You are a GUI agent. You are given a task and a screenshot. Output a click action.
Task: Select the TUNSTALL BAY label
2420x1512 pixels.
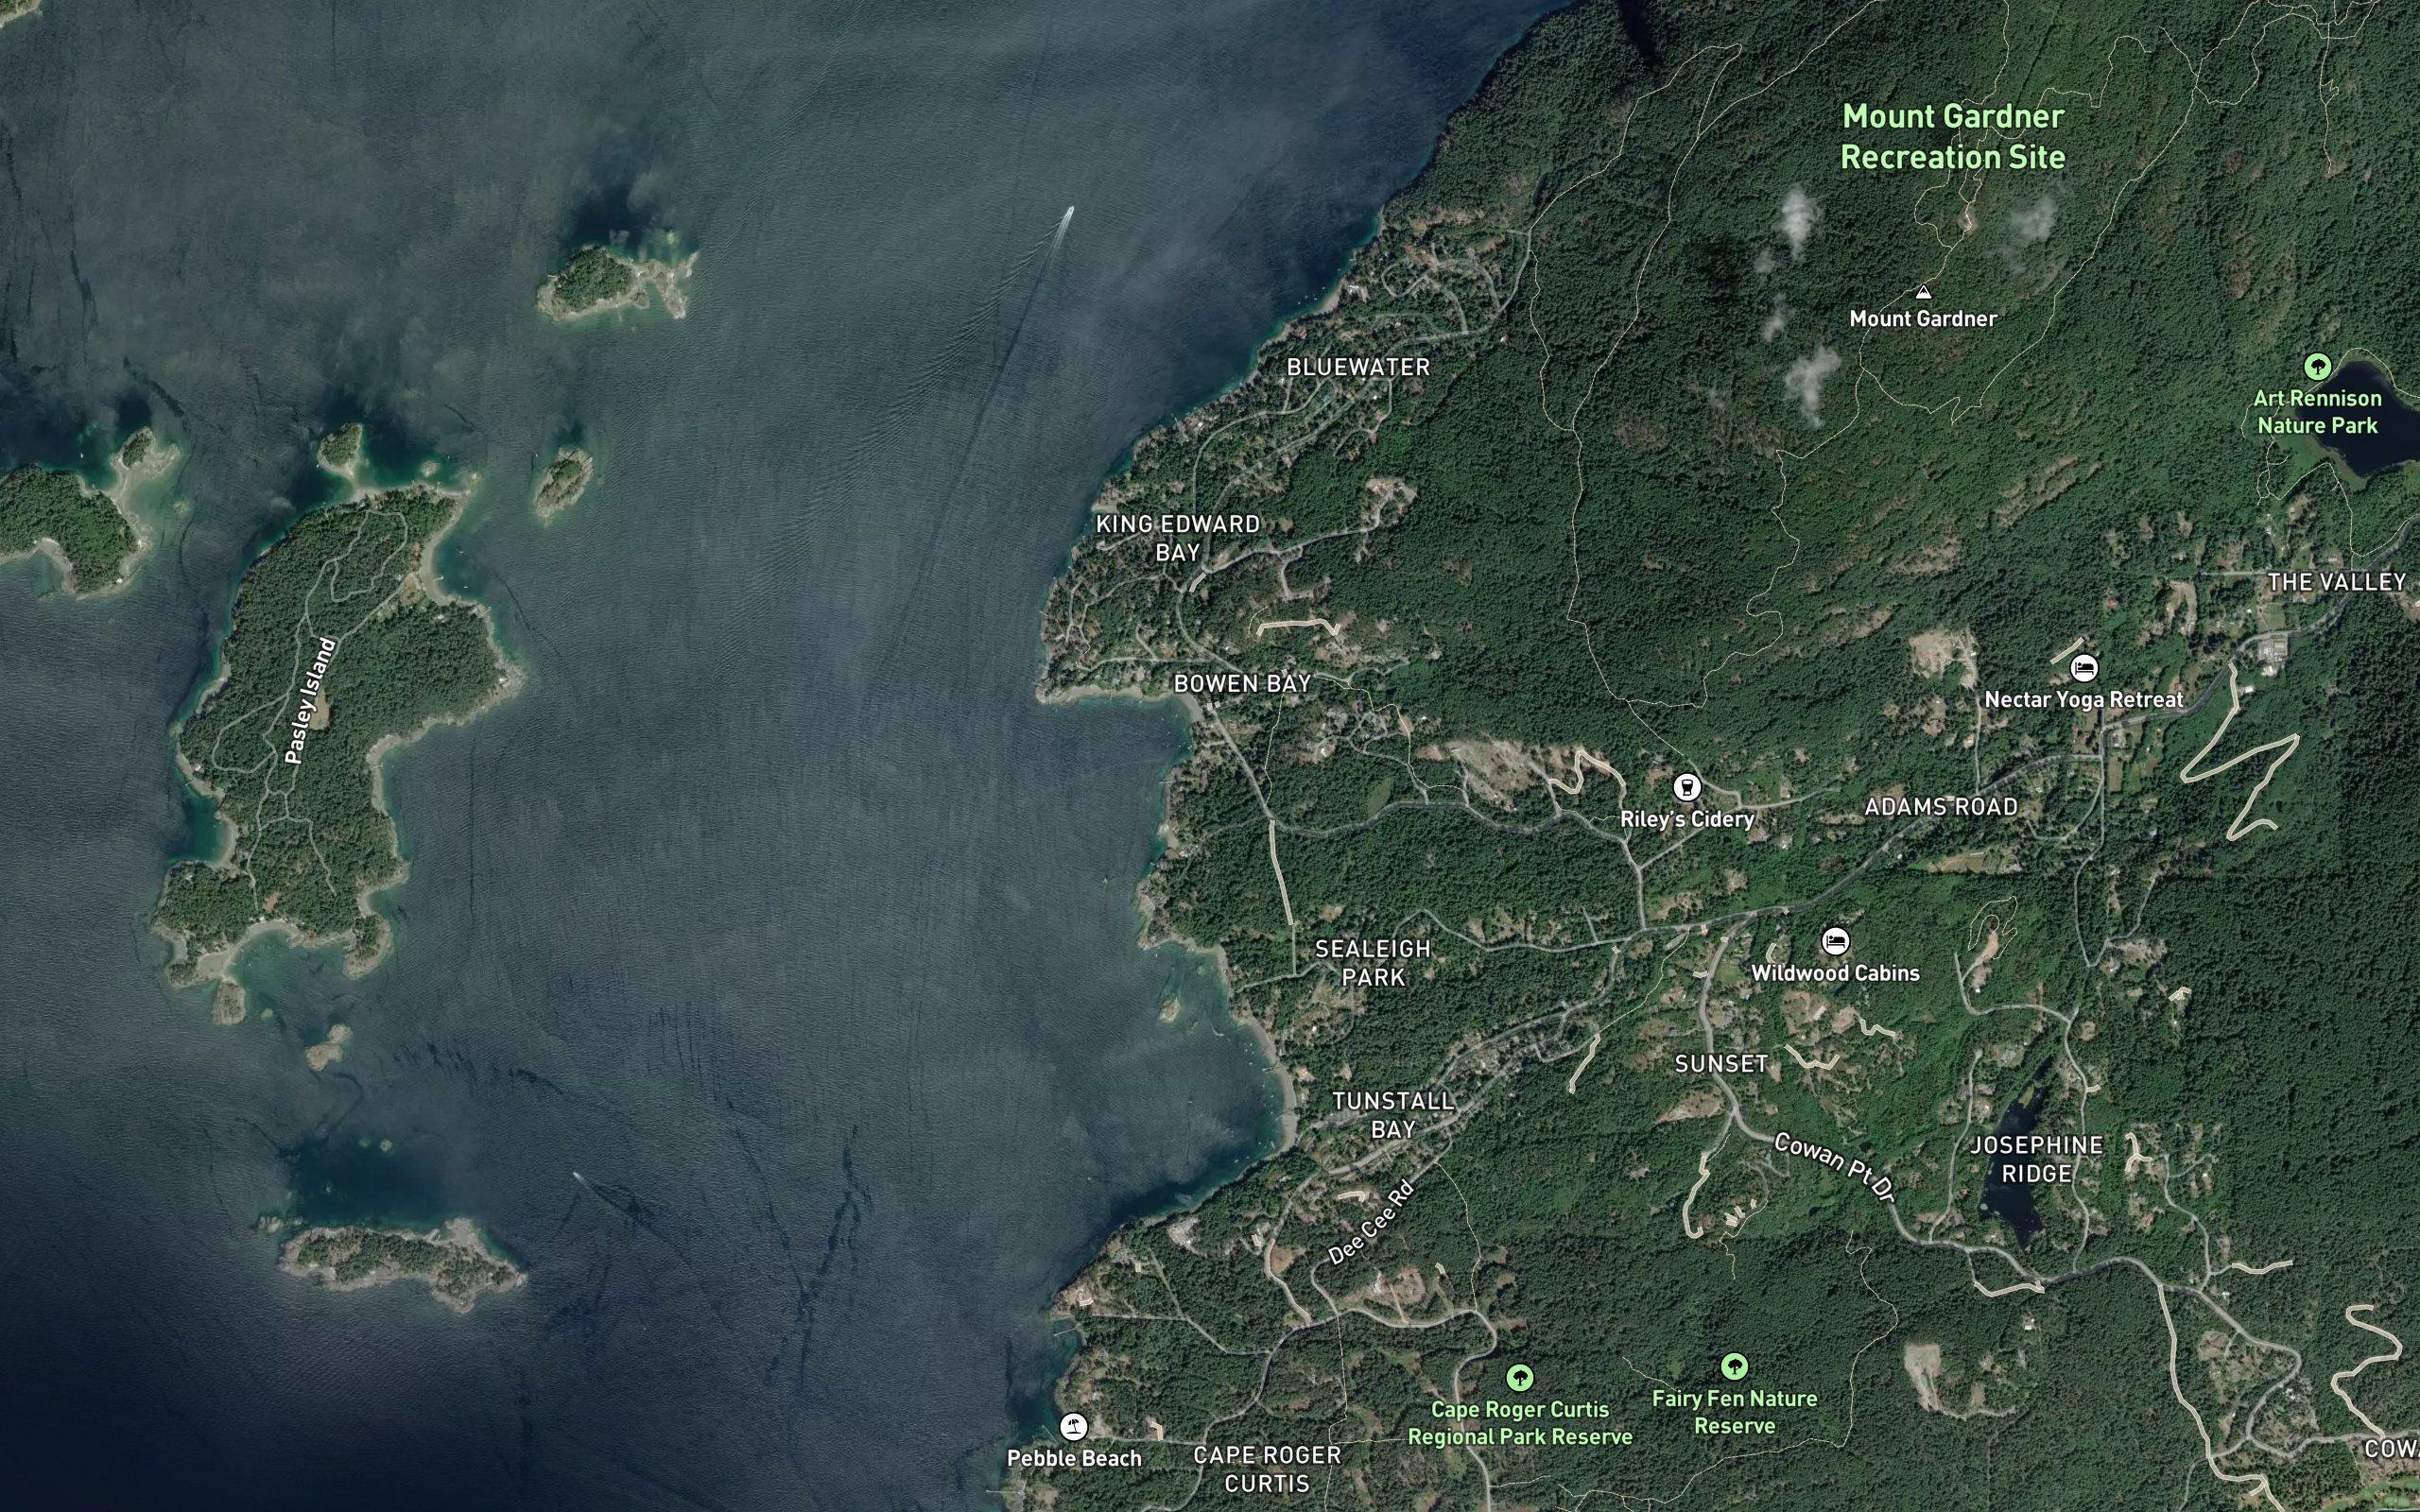click(1393, 1115)
